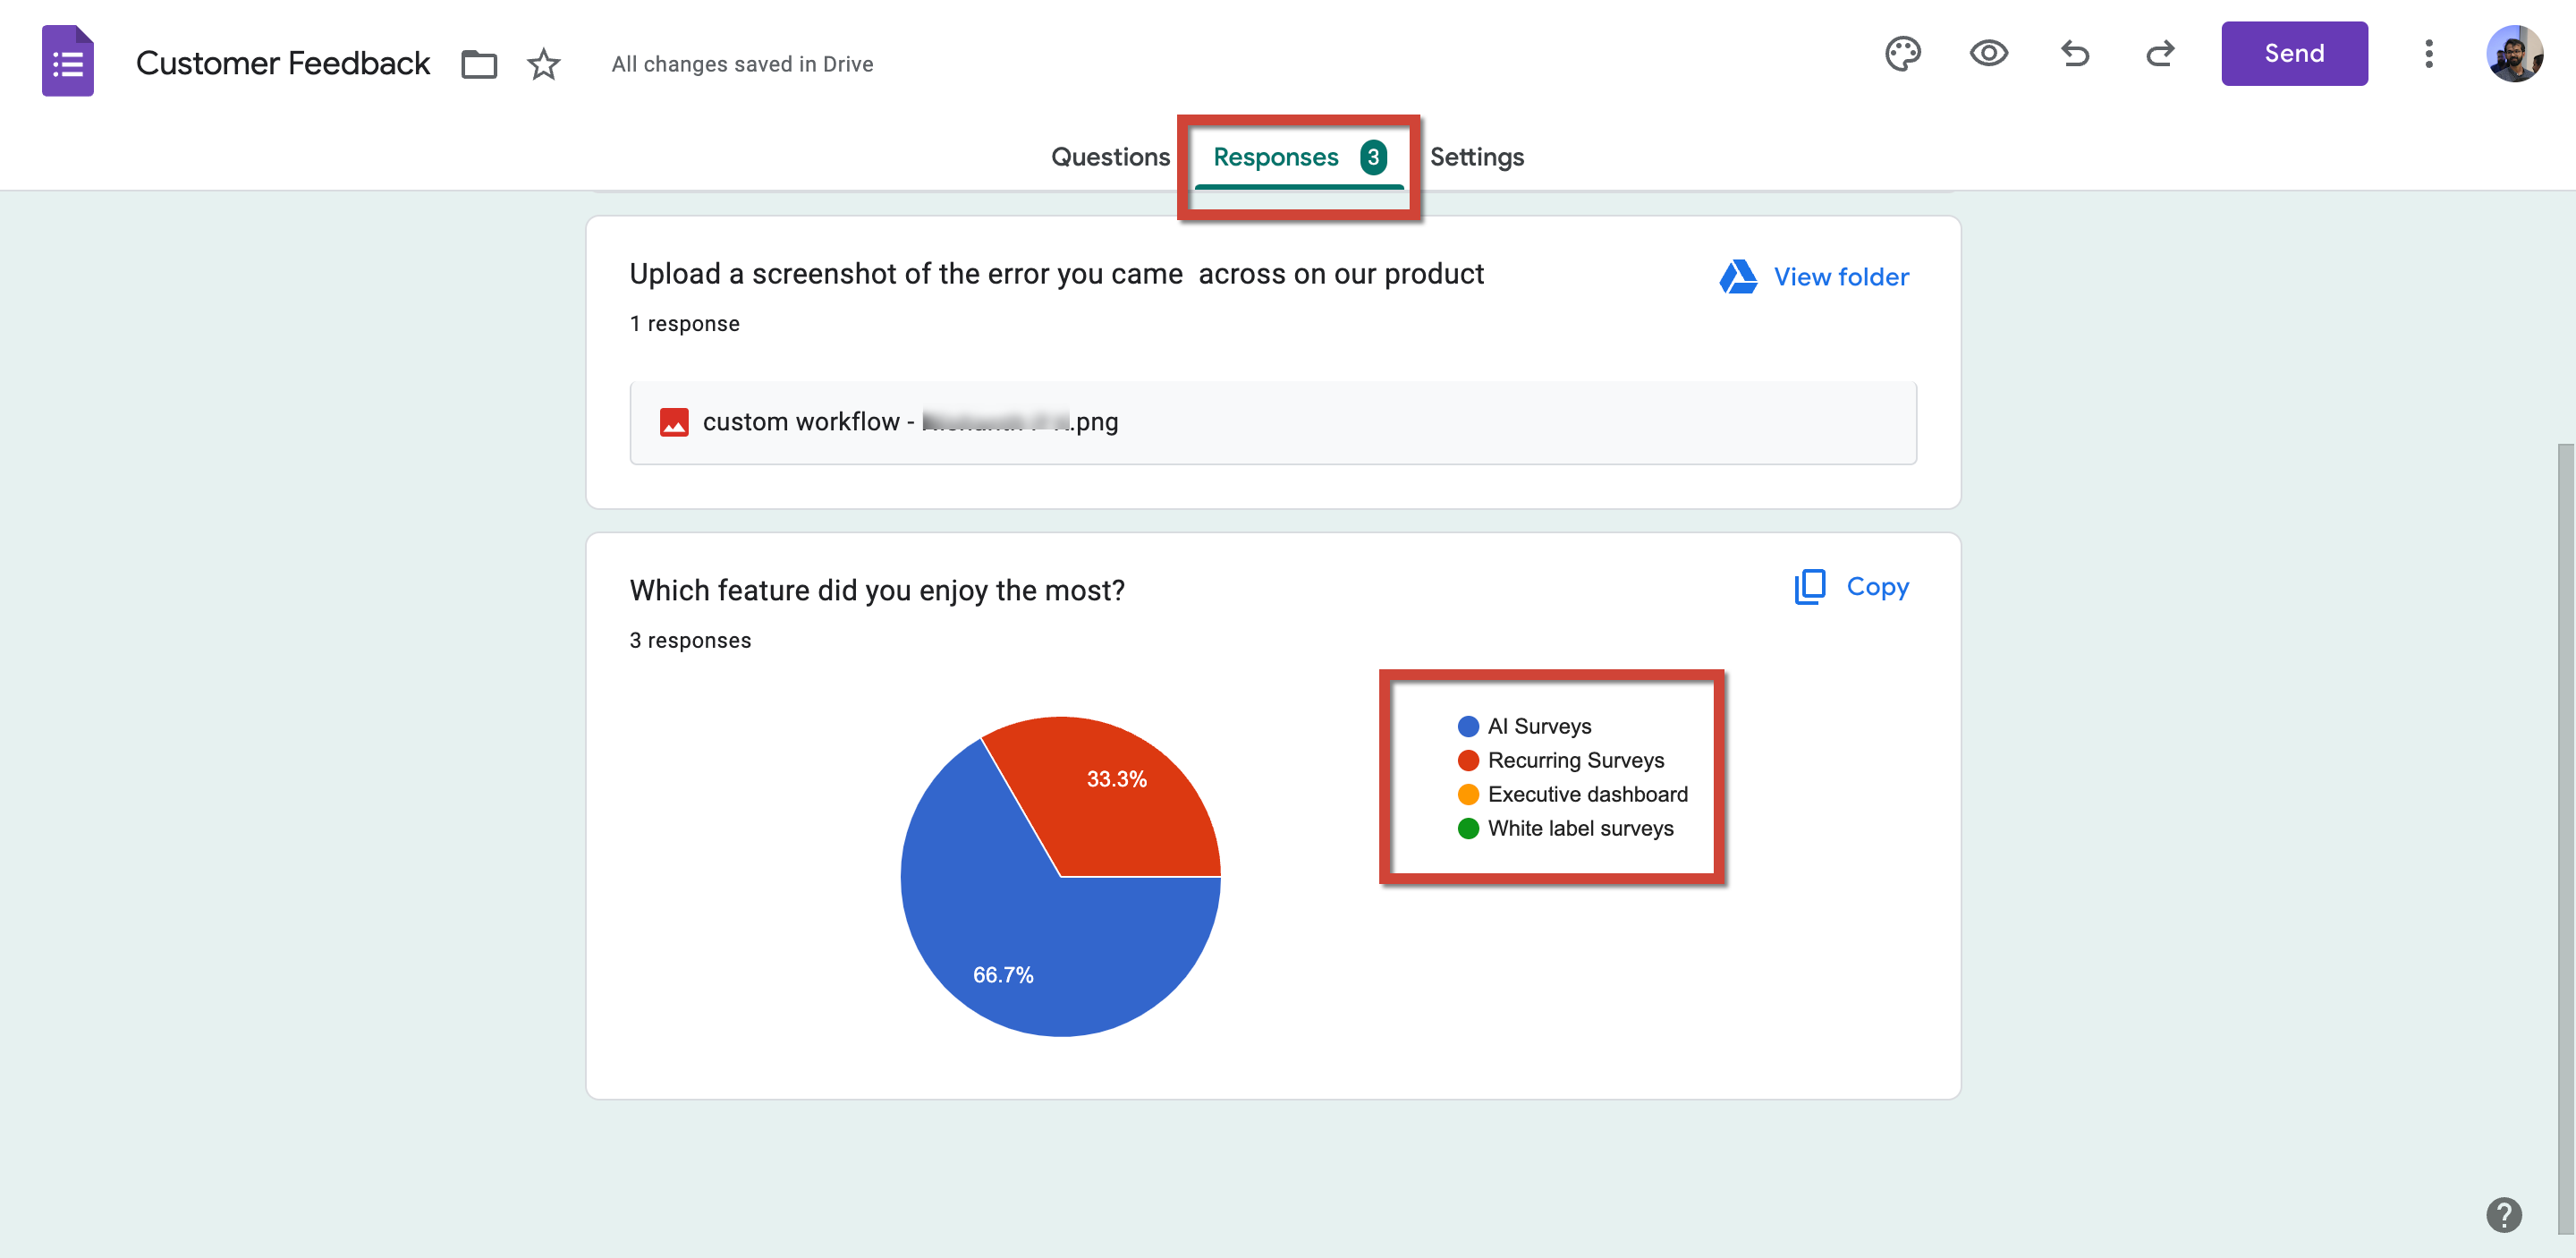Open the Settings tab
The width and height of the screenshot is (2576, 1258).
click(1475, 155)
